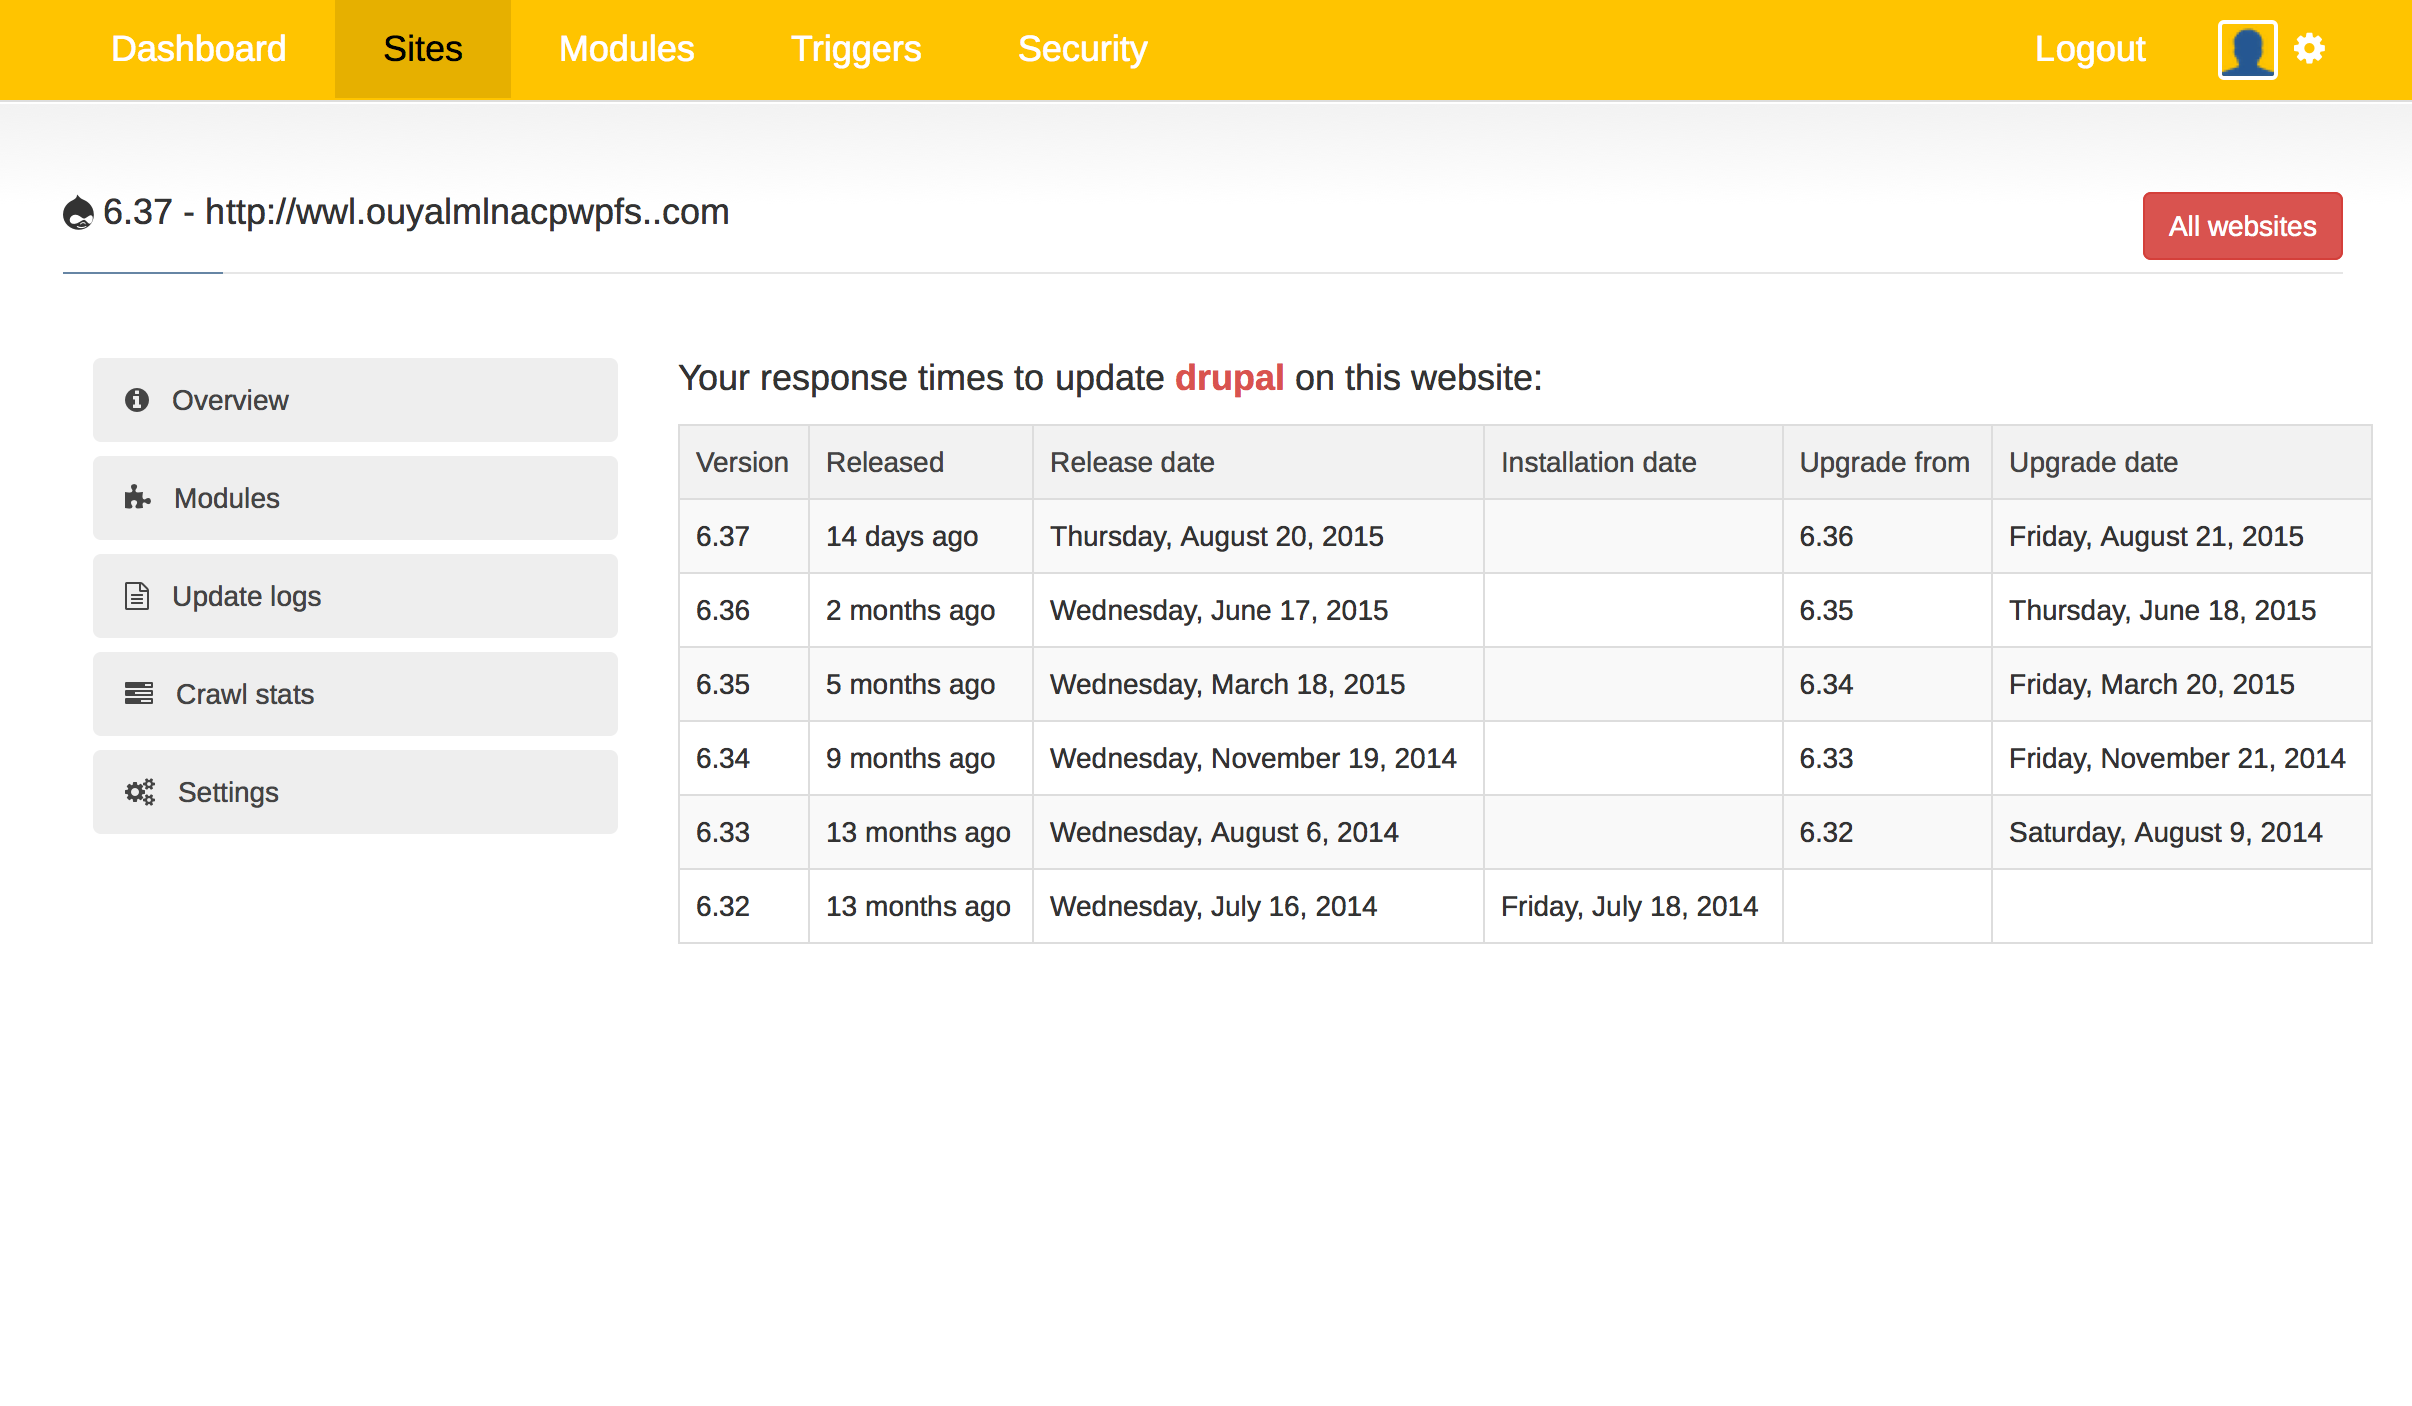Viewport: 2412px width, 1406px height.
Task: Click the Modules navigation menu item
Action: click(x=626, y=50)
